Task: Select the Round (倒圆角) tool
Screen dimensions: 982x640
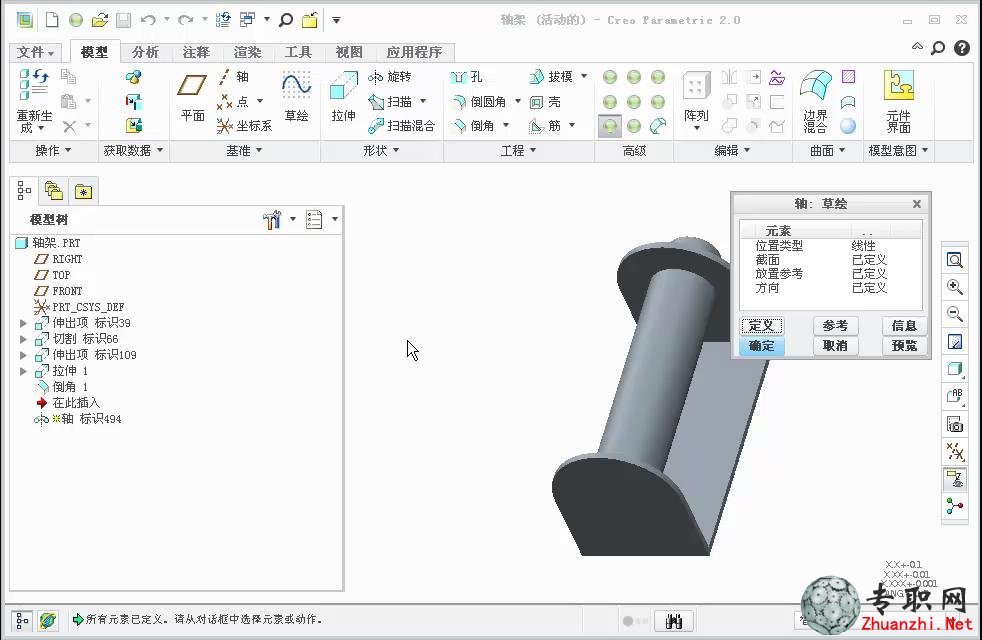Action: [479, 101]
